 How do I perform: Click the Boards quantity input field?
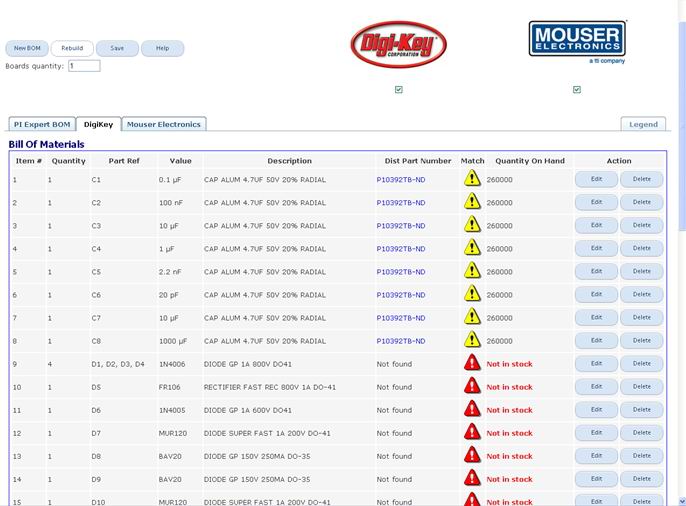pos(84,66)
